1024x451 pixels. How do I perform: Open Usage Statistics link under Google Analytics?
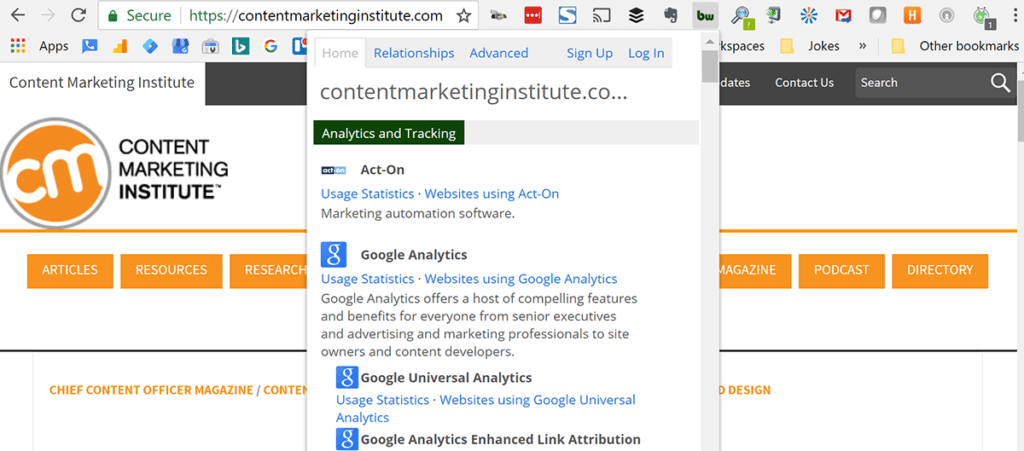tap(367, 279)
